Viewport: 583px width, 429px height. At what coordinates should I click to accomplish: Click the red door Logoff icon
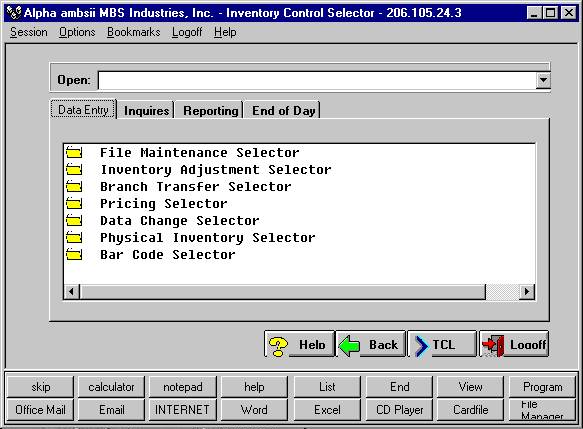click(493, 346)
